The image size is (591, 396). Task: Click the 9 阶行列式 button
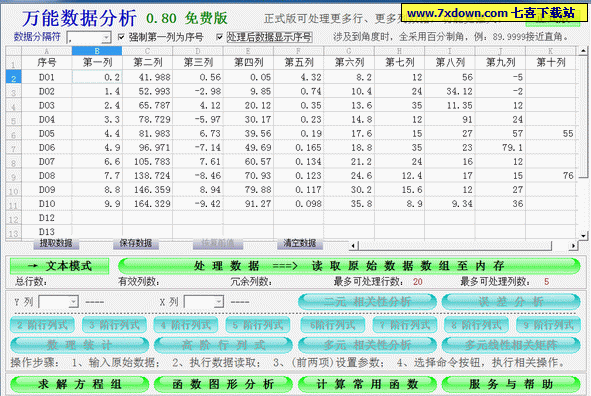548,325
